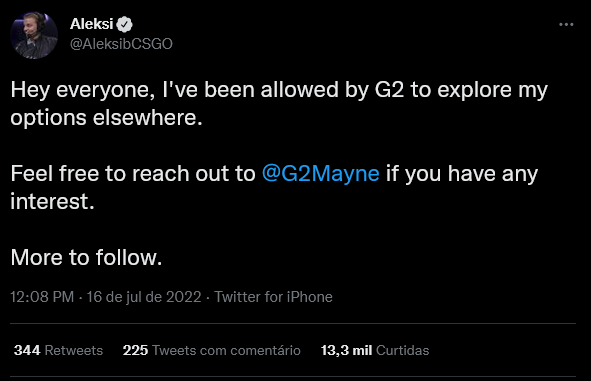Click the phrase "Feel free to reach out to"
This screenshot has width=591, height=381.
[133, 174]
